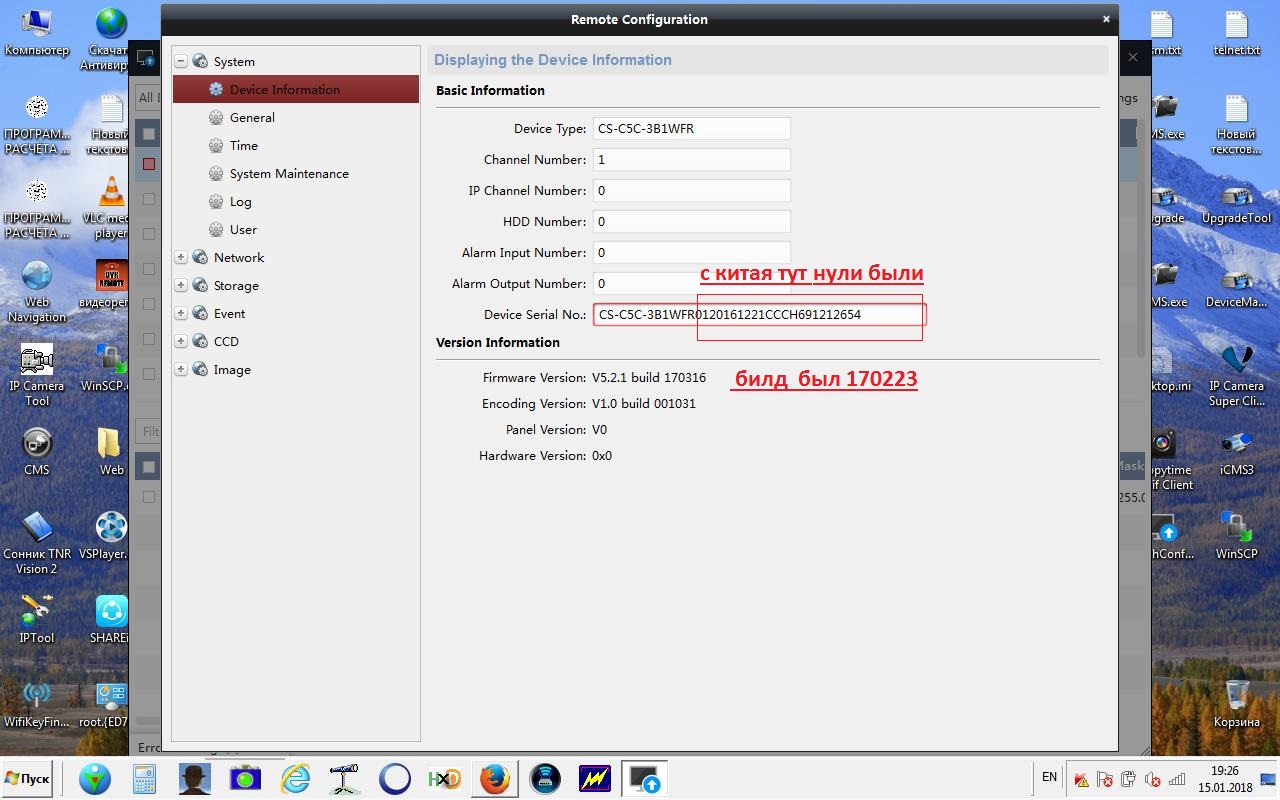The height and width of the screenshot is (800, 1280).
Task: Expand the Event tree node
Action: (181, 313)
